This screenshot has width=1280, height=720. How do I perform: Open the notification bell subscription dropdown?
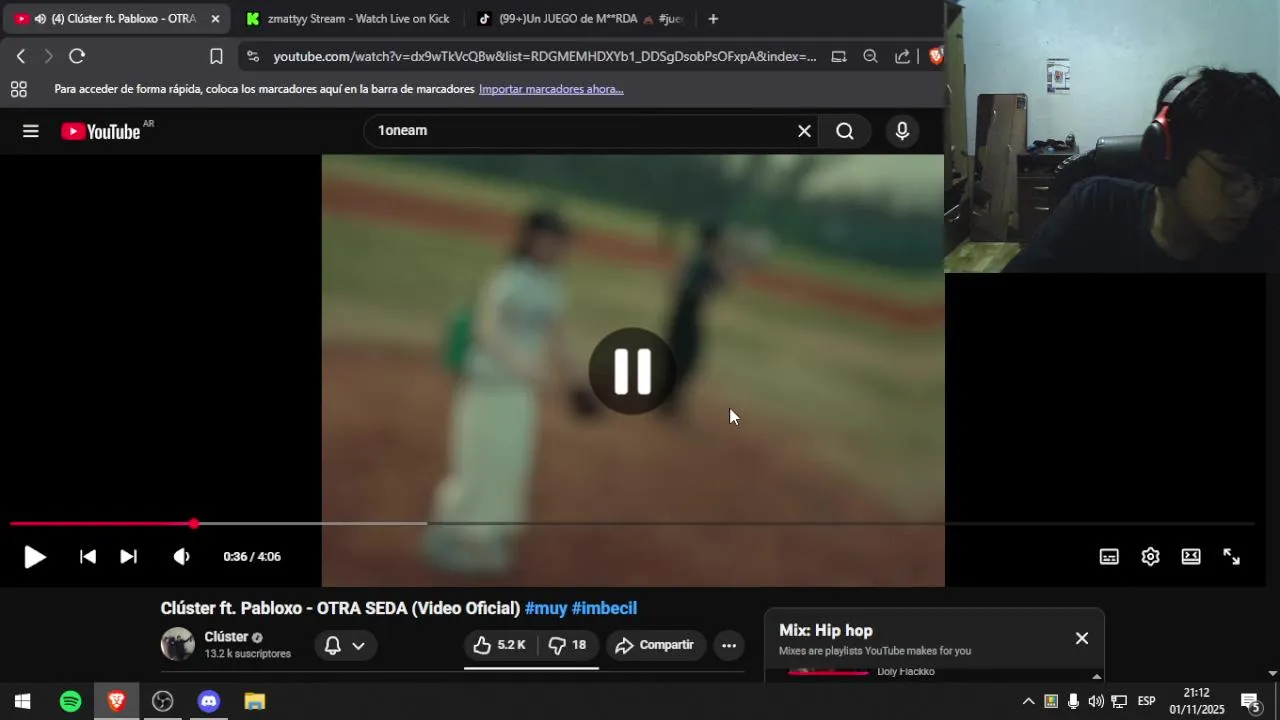tap(346, 646)
